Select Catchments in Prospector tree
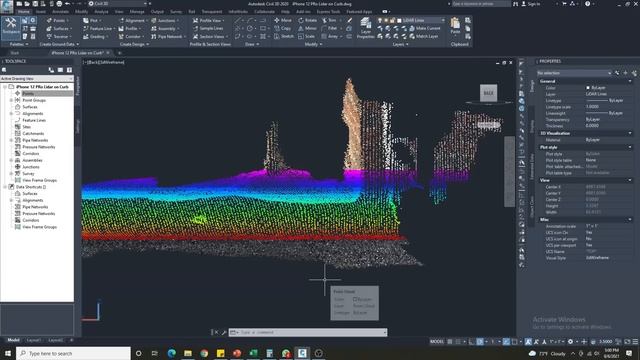This screenshot has height=360, width=640. 33,133
